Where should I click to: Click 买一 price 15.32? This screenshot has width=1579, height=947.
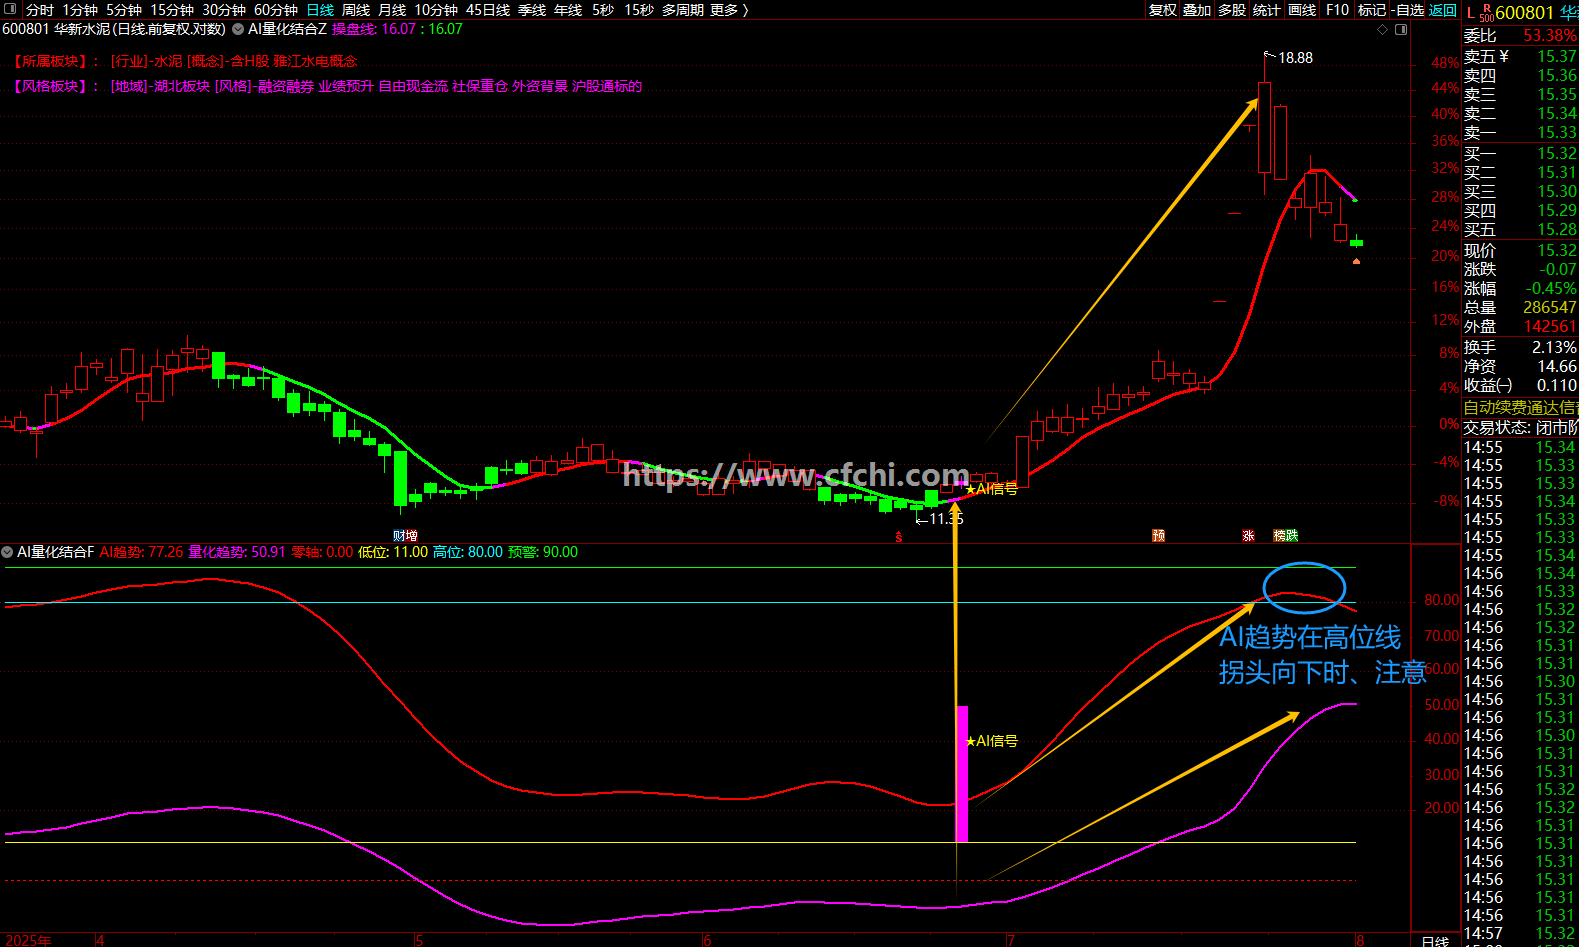1556,154
